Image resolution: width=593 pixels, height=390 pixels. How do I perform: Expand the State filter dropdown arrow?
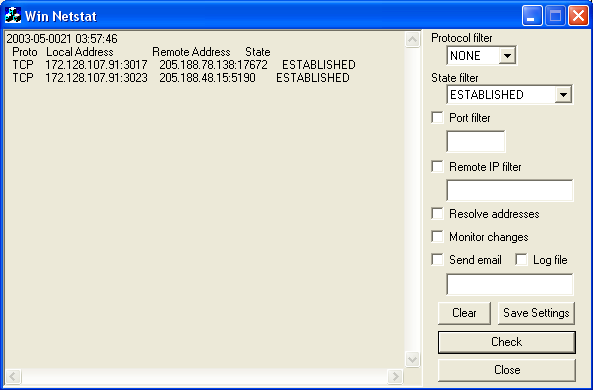563,95
